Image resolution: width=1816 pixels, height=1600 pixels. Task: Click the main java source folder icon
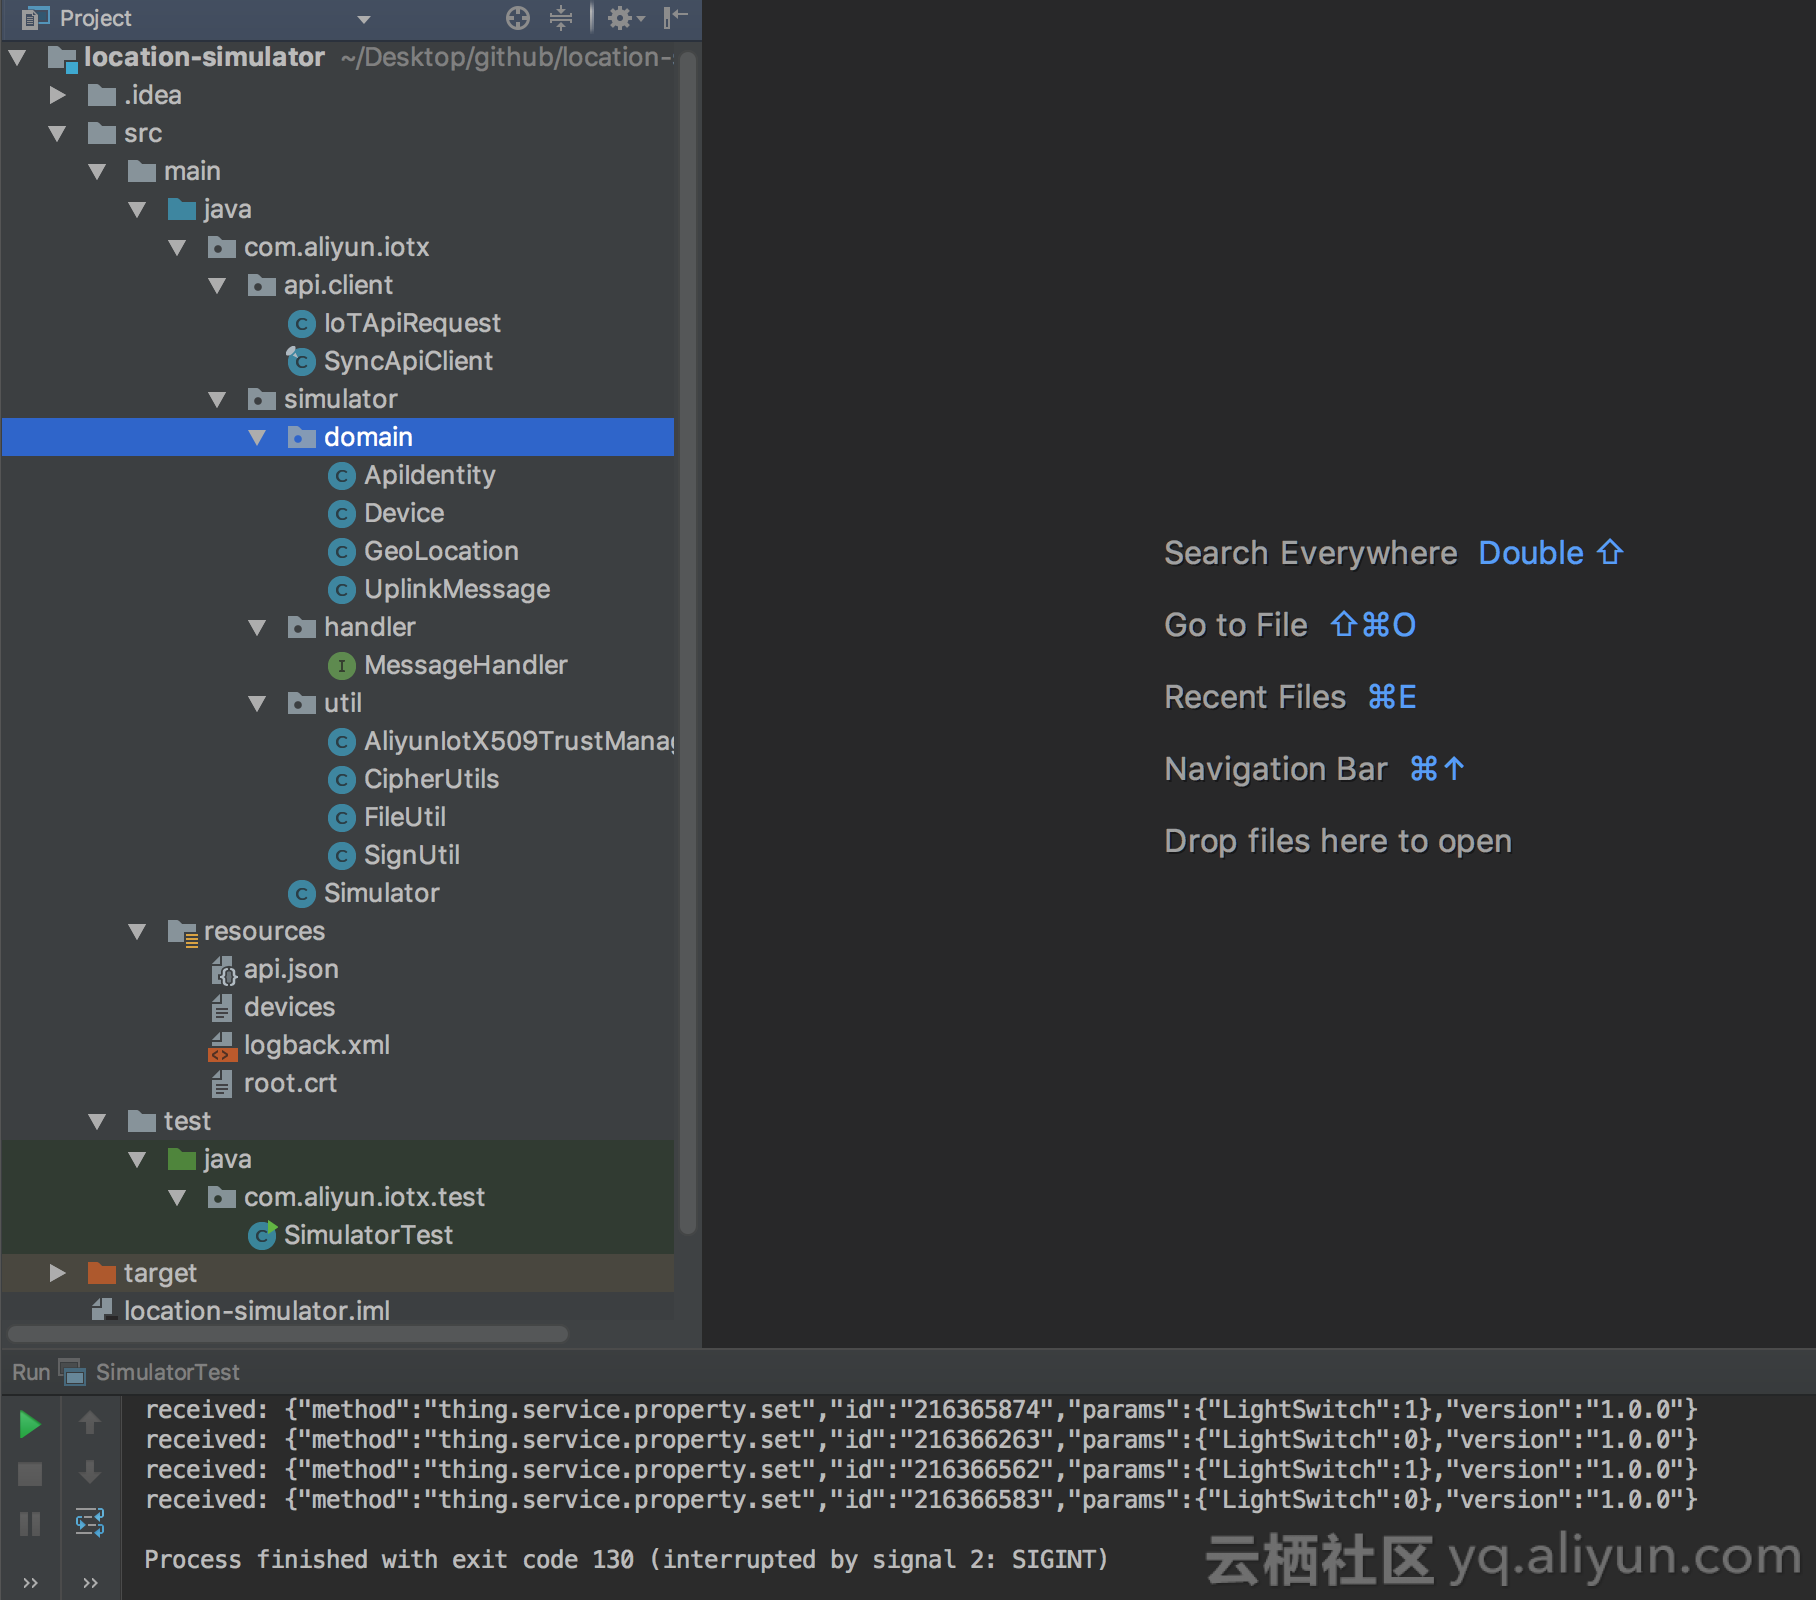tap(182, 209)
